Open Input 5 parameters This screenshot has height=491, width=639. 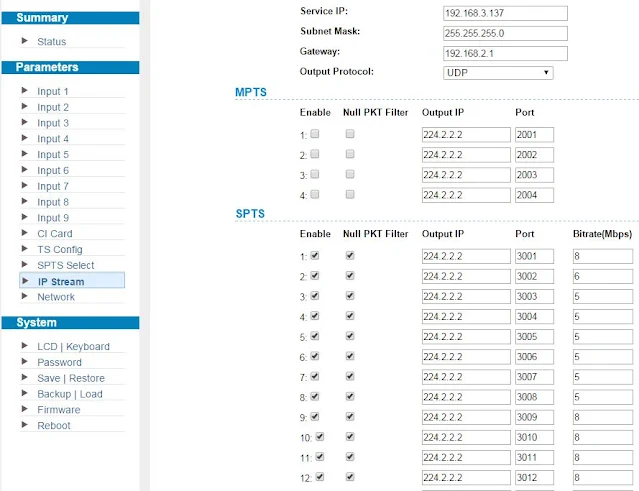pyautogui.click(x=53, y=155)
